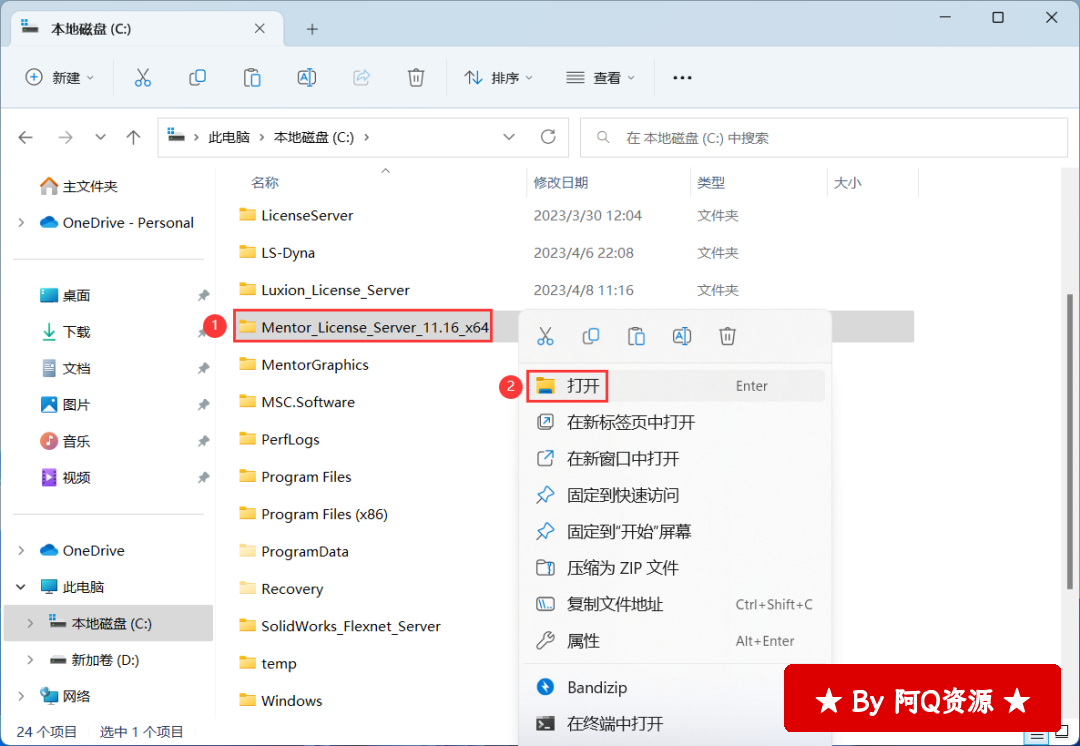Expand 本地磁盘 (C:) in the sidebar

30,623
